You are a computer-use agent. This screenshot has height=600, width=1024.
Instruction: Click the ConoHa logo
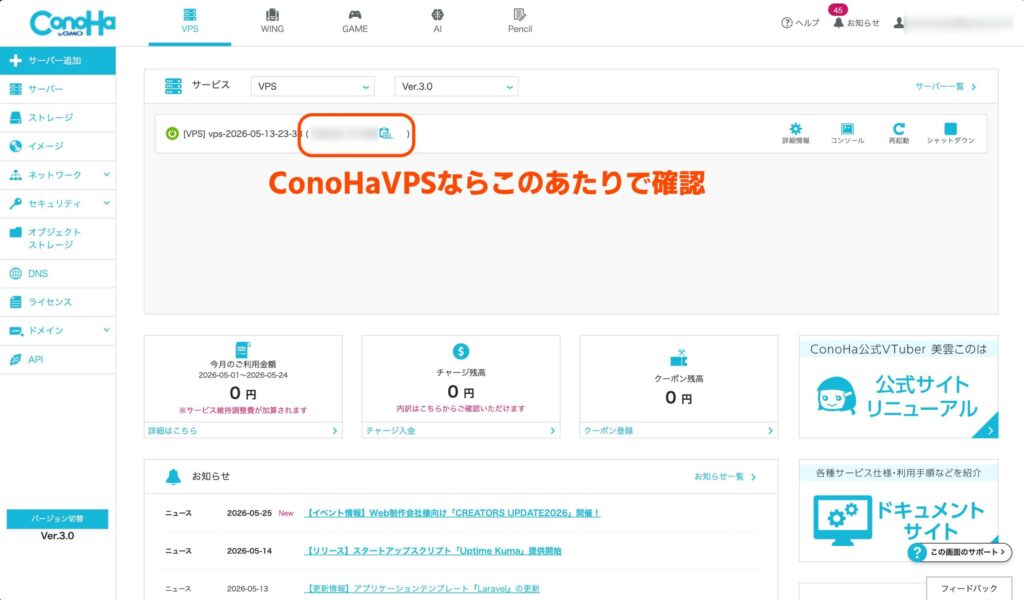click(x=72, y=23)
